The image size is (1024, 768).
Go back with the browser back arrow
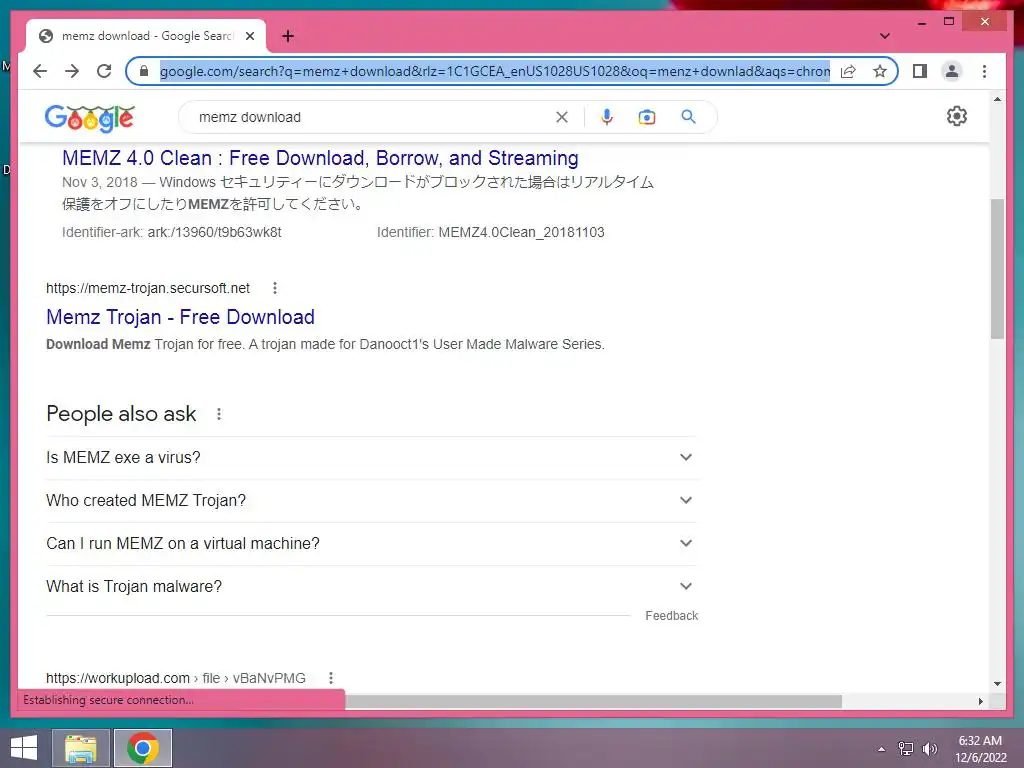coord(40,71)
